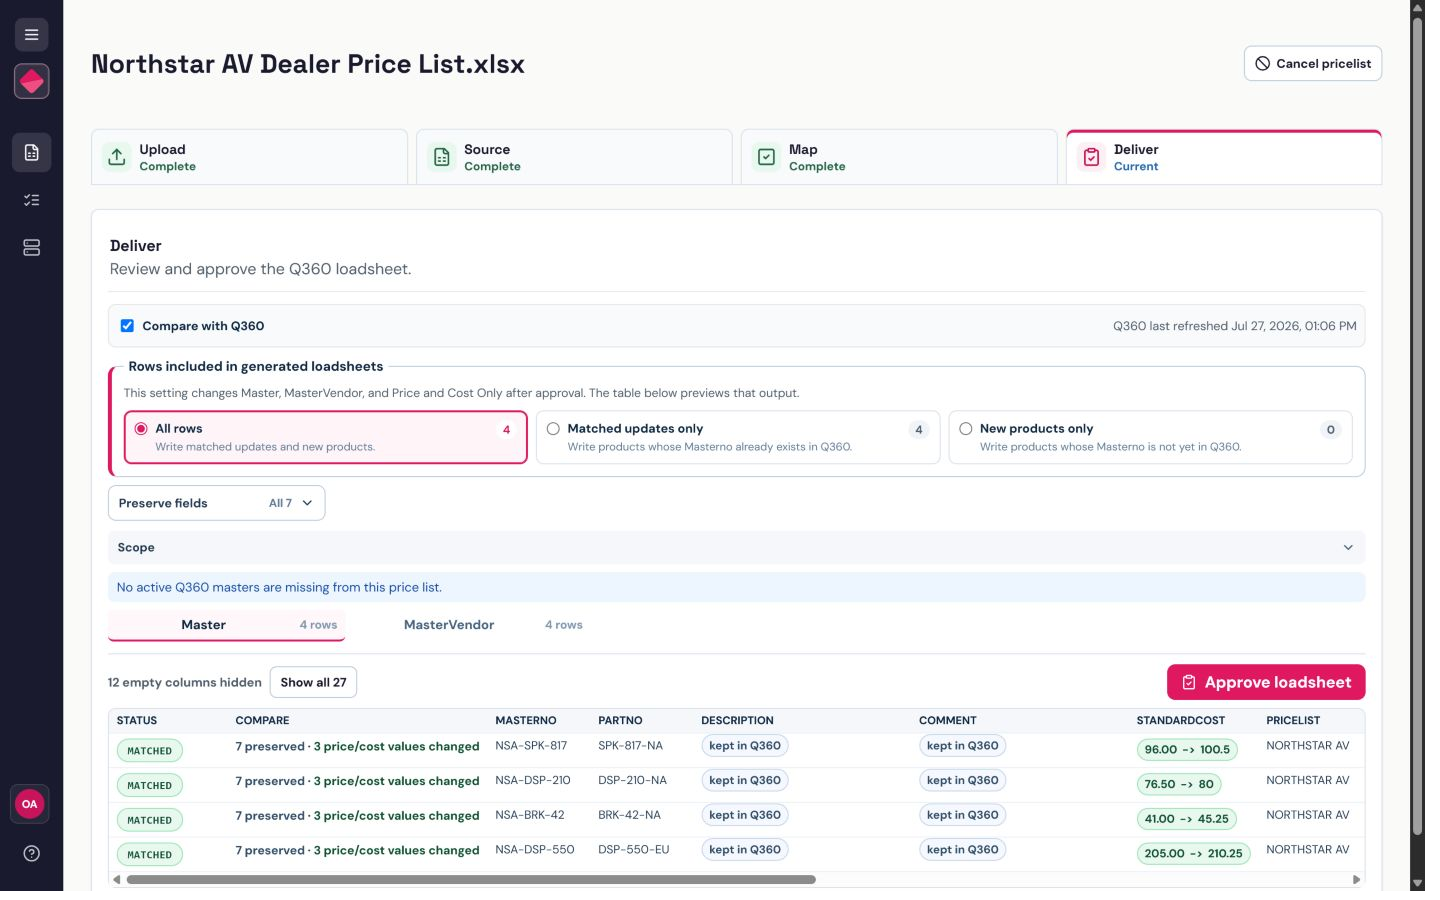Click cost change 96.00 -> 100.5
The image size is (1440, 900).
[x=1187, y=750]
